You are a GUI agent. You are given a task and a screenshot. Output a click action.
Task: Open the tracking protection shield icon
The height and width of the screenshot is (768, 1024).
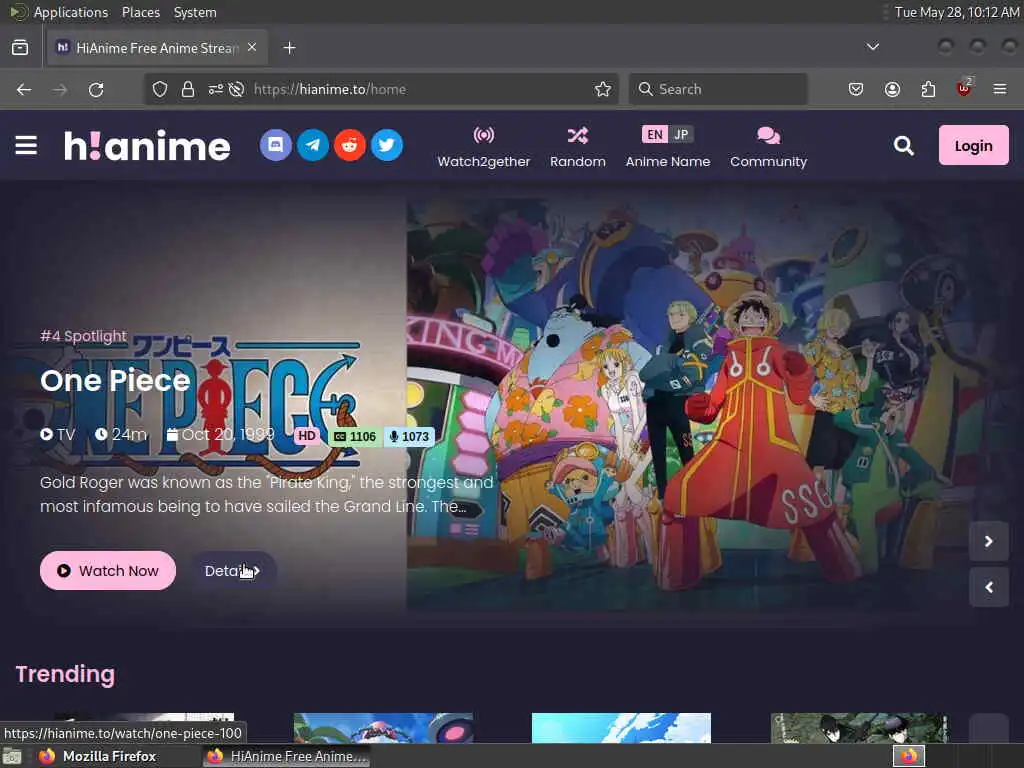click(x=160, y=89)
